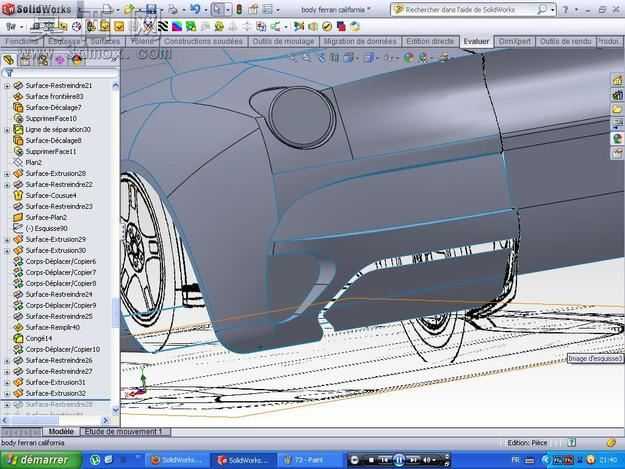Click the Next track button in media player

(x=413, y=460)
